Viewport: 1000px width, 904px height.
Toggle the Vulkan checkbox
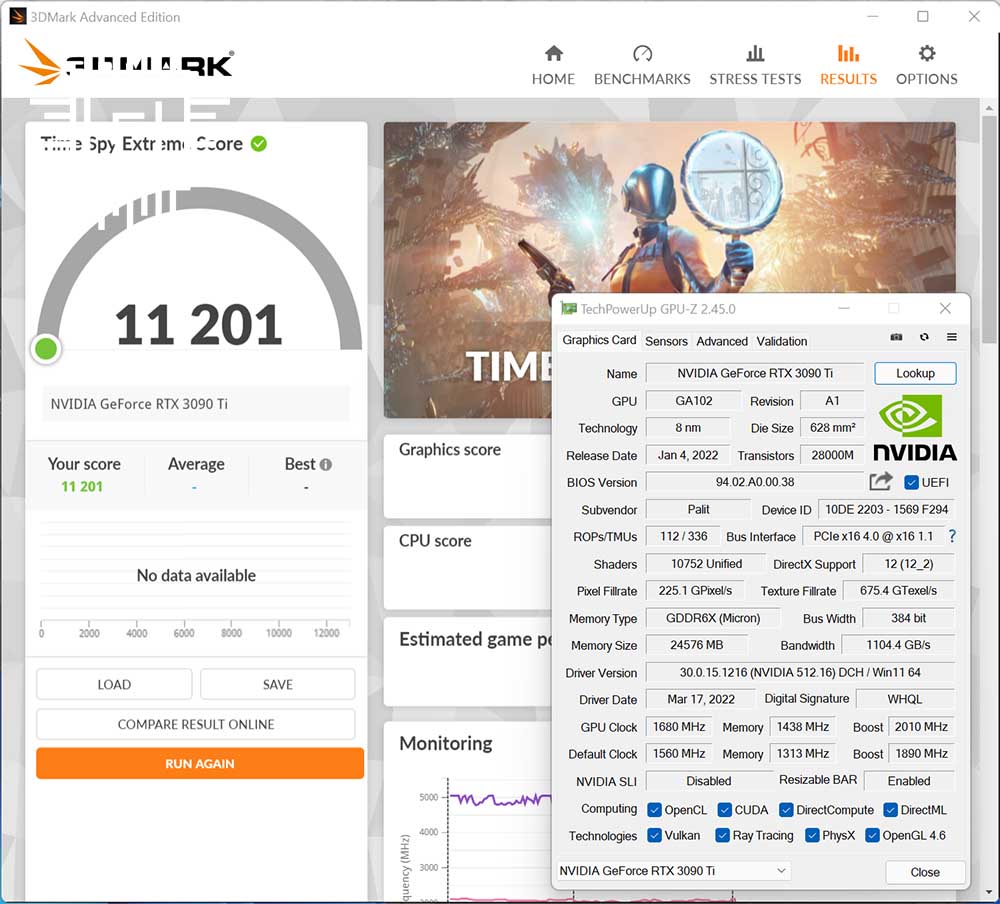tap(654, 835)
